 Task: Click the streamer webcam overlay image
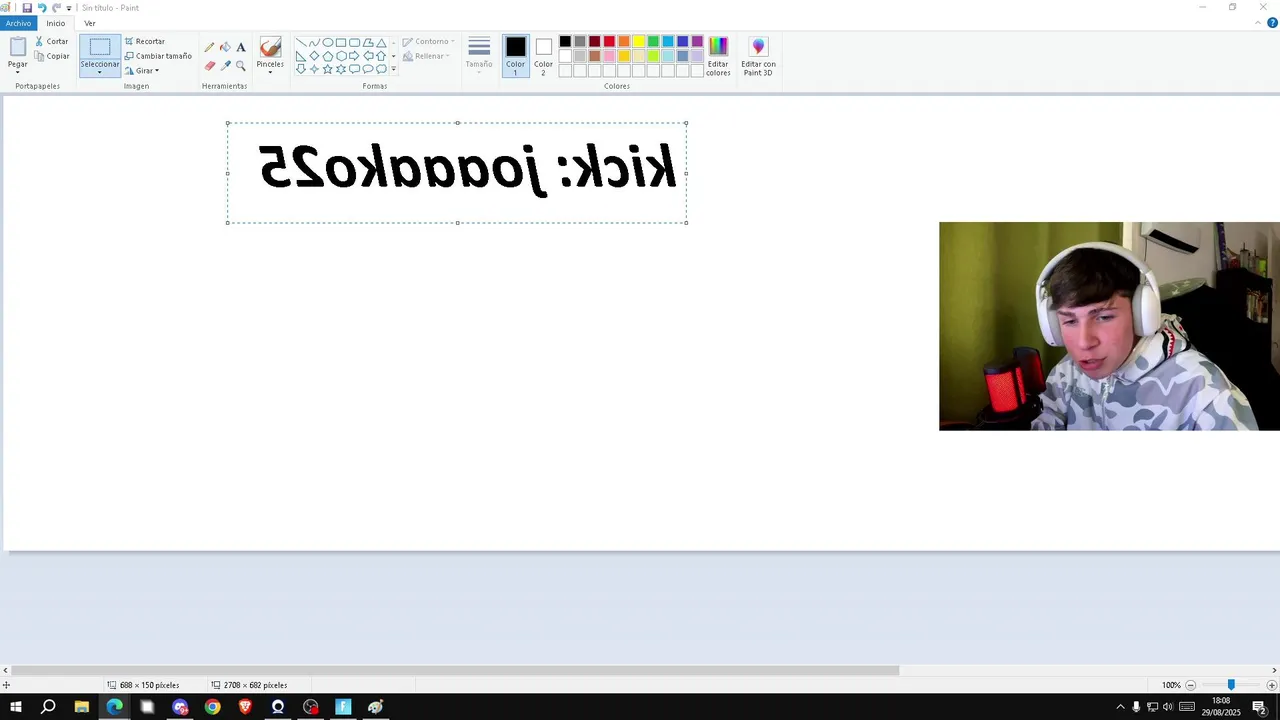click(x=1109, y=326)
